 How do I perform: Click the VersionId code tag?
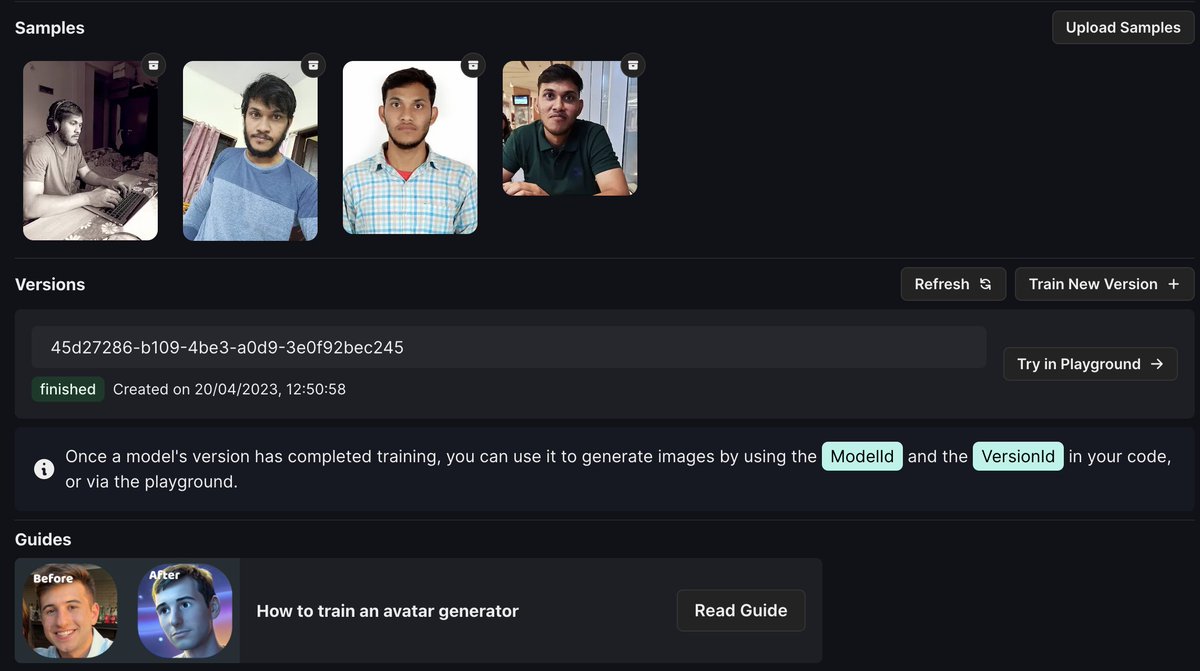click(x=1017, y=456)
